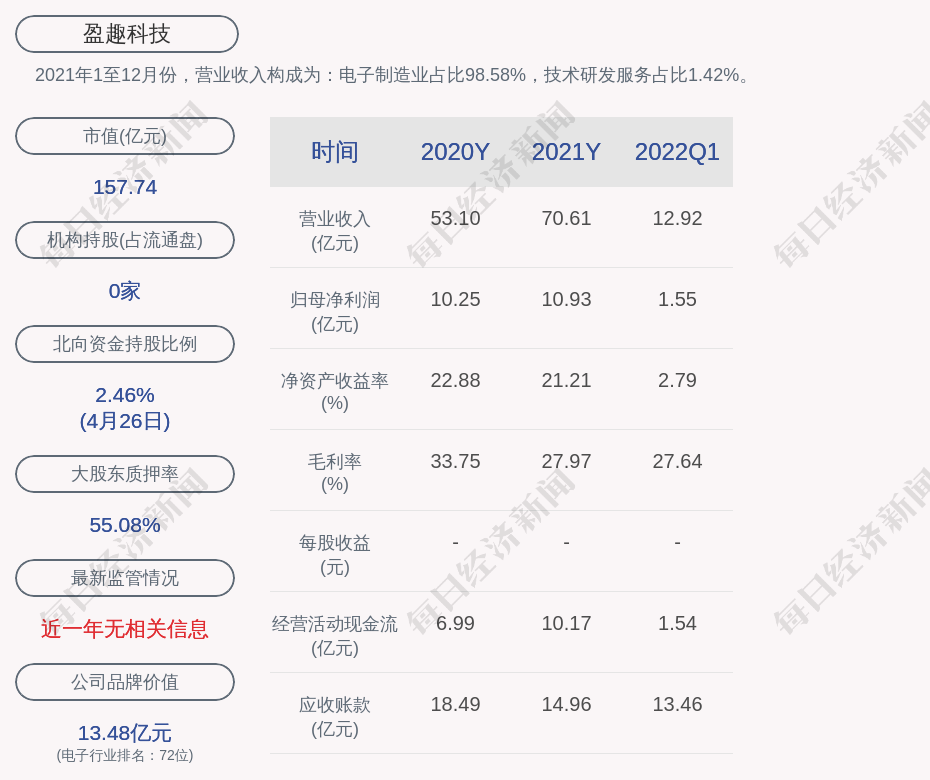930x780 pixels.
Task: Select the 2022Q1 column header
Action: tap(677, 152)
